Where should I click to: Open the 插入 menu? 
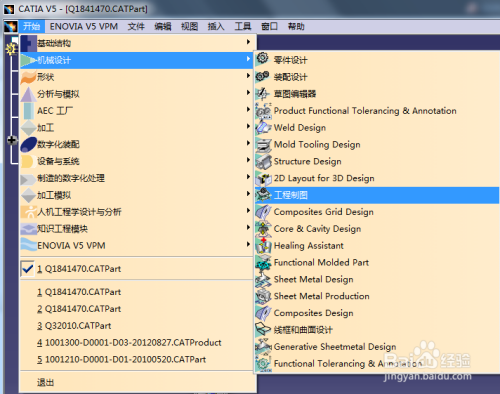coord(216,26)
